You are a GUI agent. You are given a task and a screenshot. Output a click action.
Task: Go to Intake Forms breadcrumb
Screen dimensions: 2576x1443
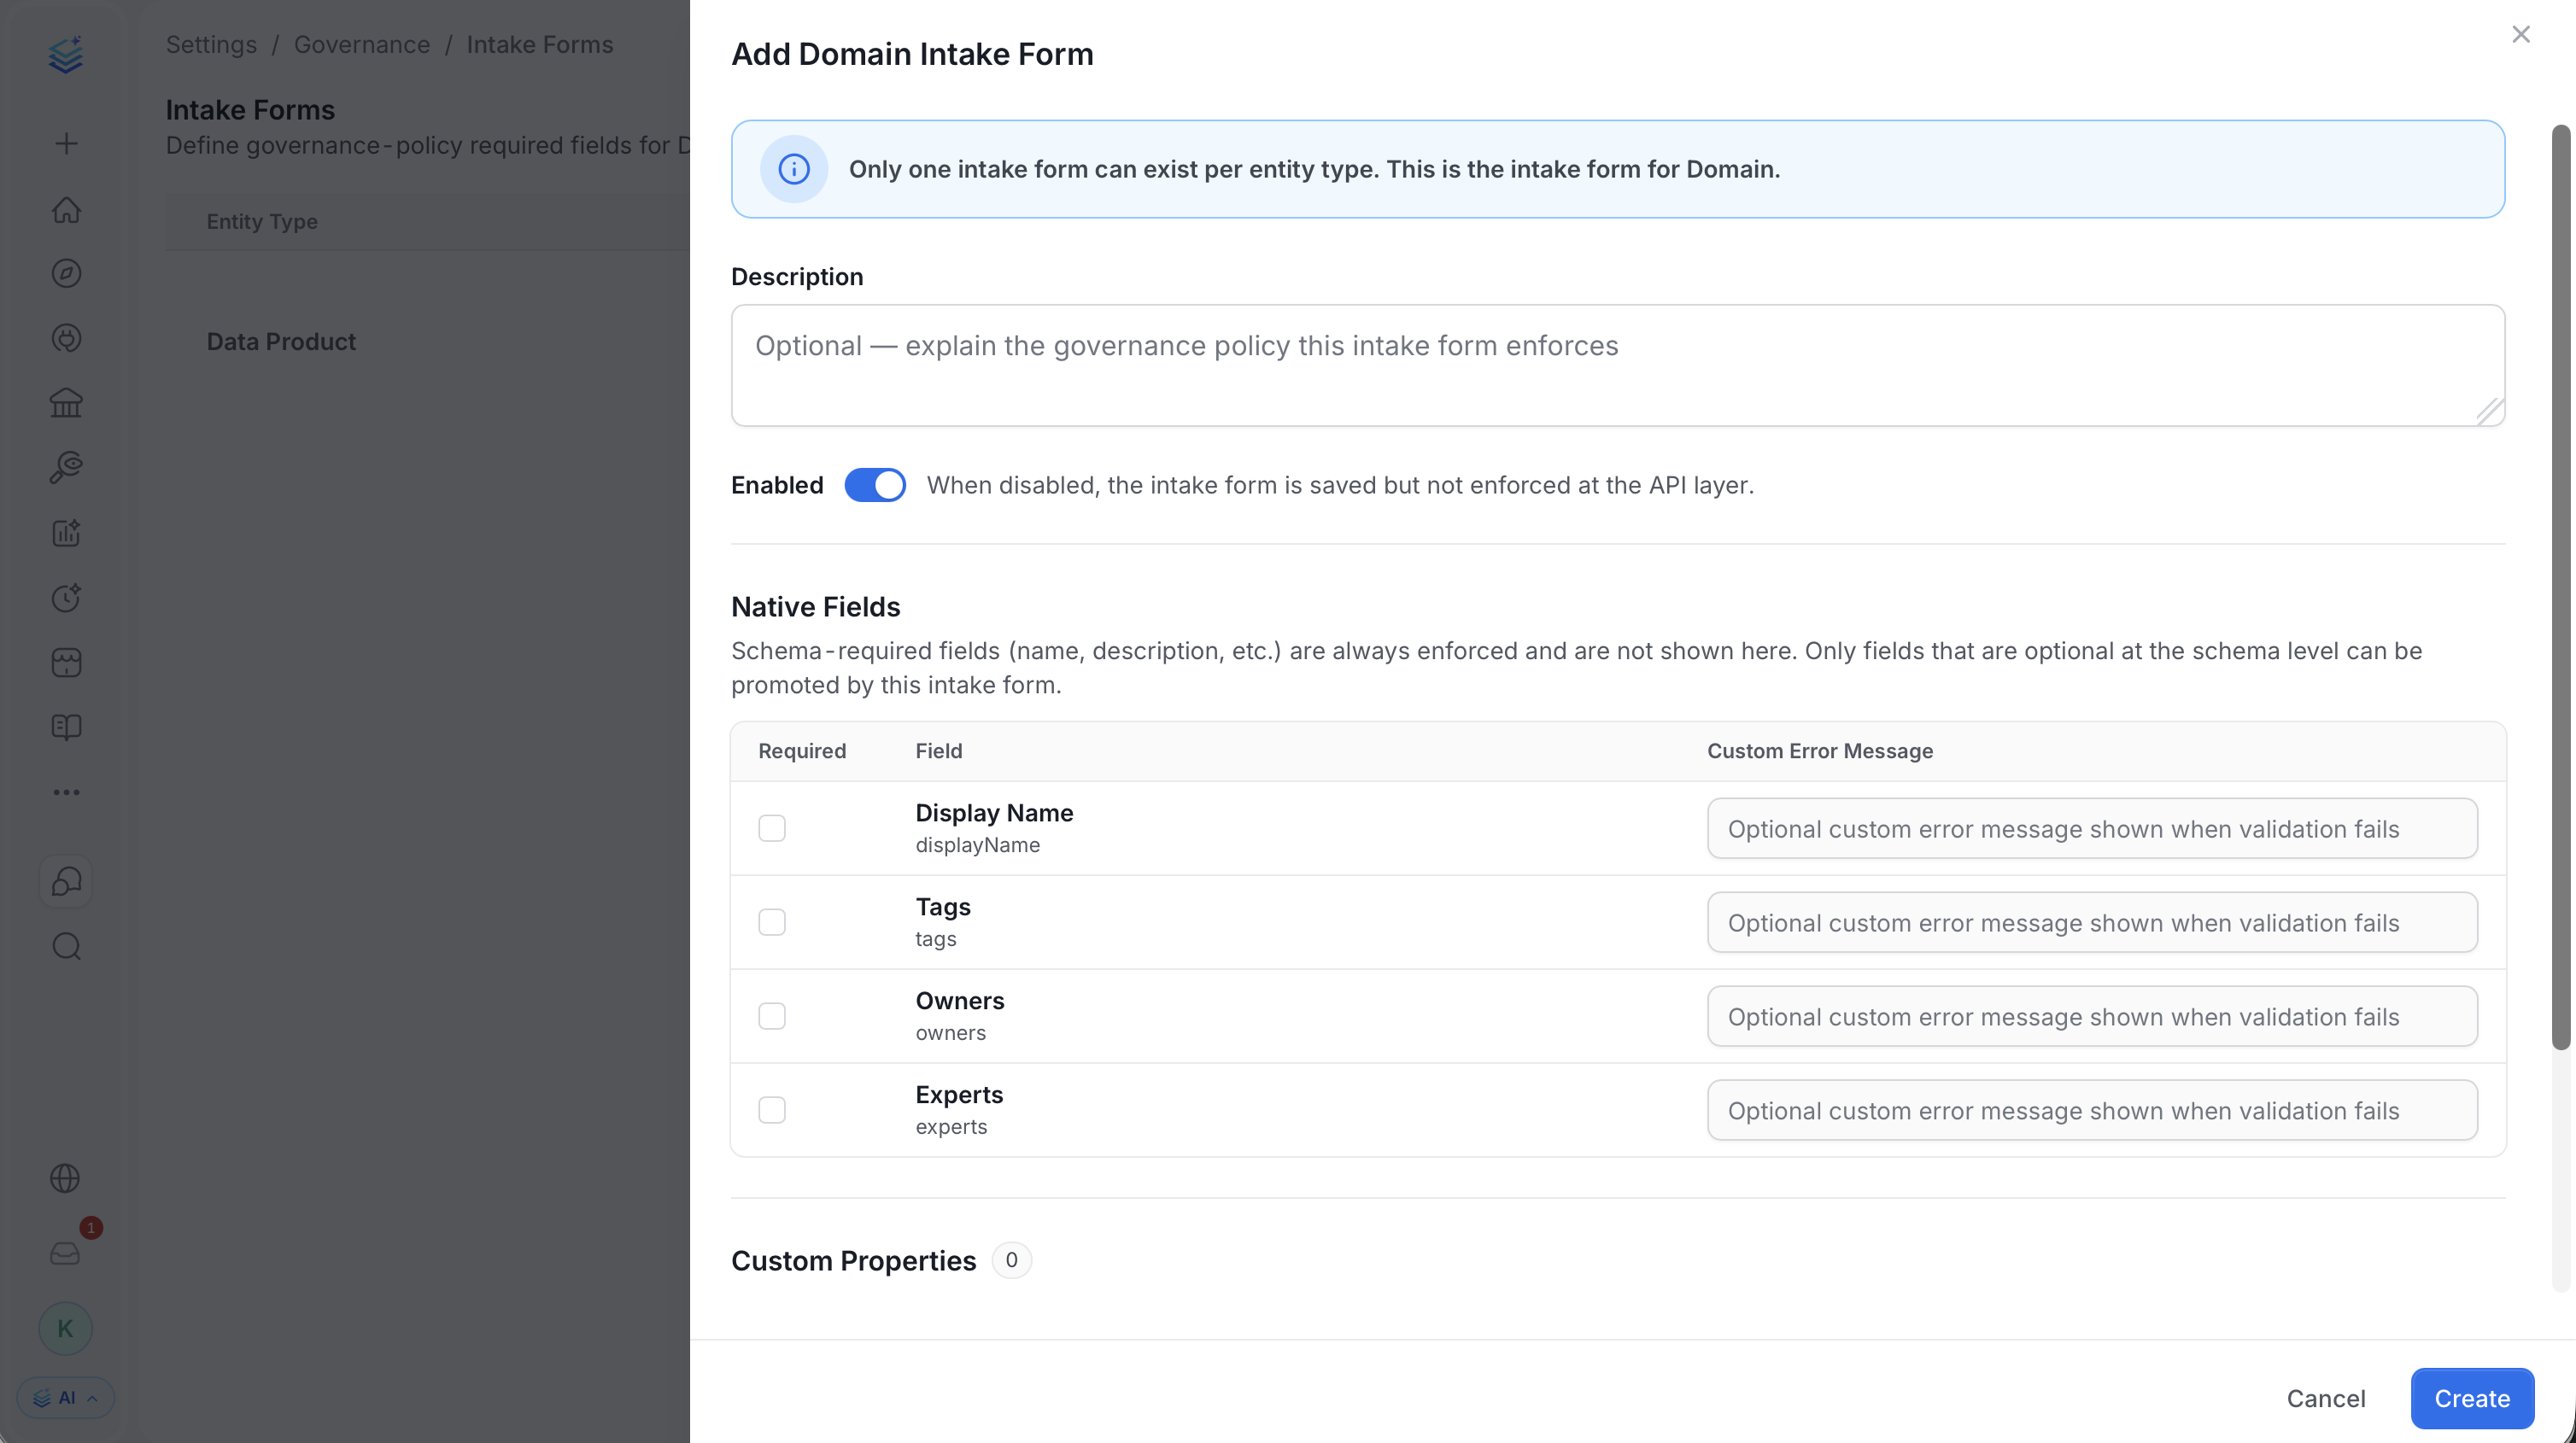click(540, 44)
